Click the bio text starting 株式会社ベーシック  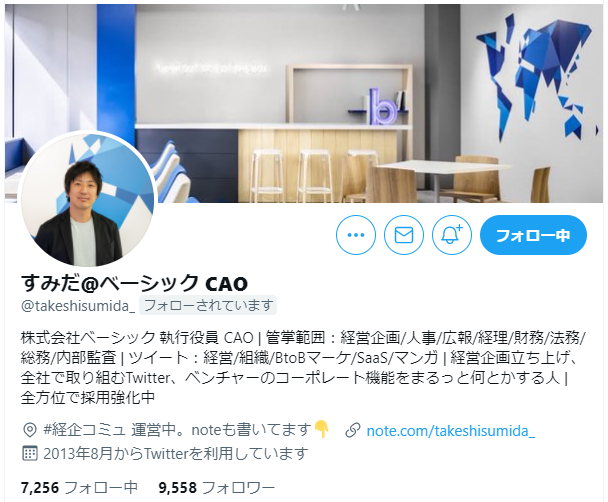(303, 367)
